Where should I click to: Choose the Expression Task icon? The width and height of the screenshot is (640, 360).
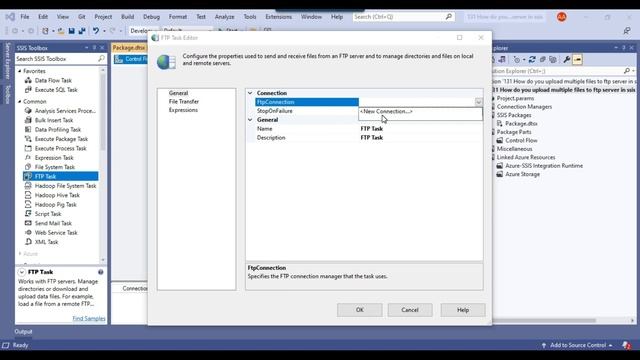[28, 158]
